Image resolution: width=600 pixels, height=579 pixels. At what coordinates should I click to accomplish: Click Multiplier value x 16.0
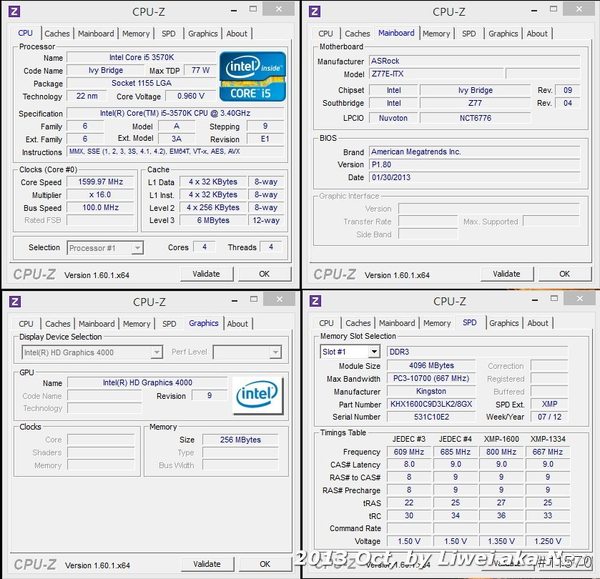pyautogui.click(x=101, y=195)
